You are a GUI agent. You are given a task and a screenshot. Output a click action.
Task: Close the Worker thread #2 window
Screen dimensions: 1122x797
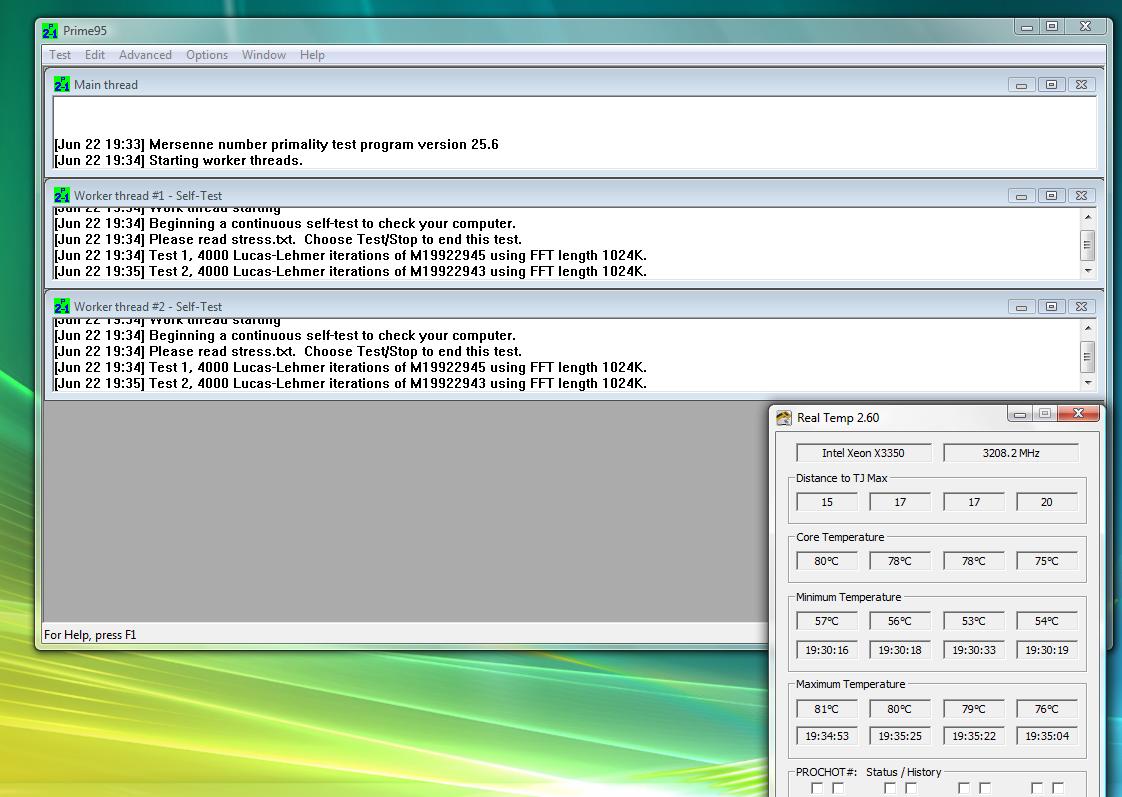click(1081, 307)
